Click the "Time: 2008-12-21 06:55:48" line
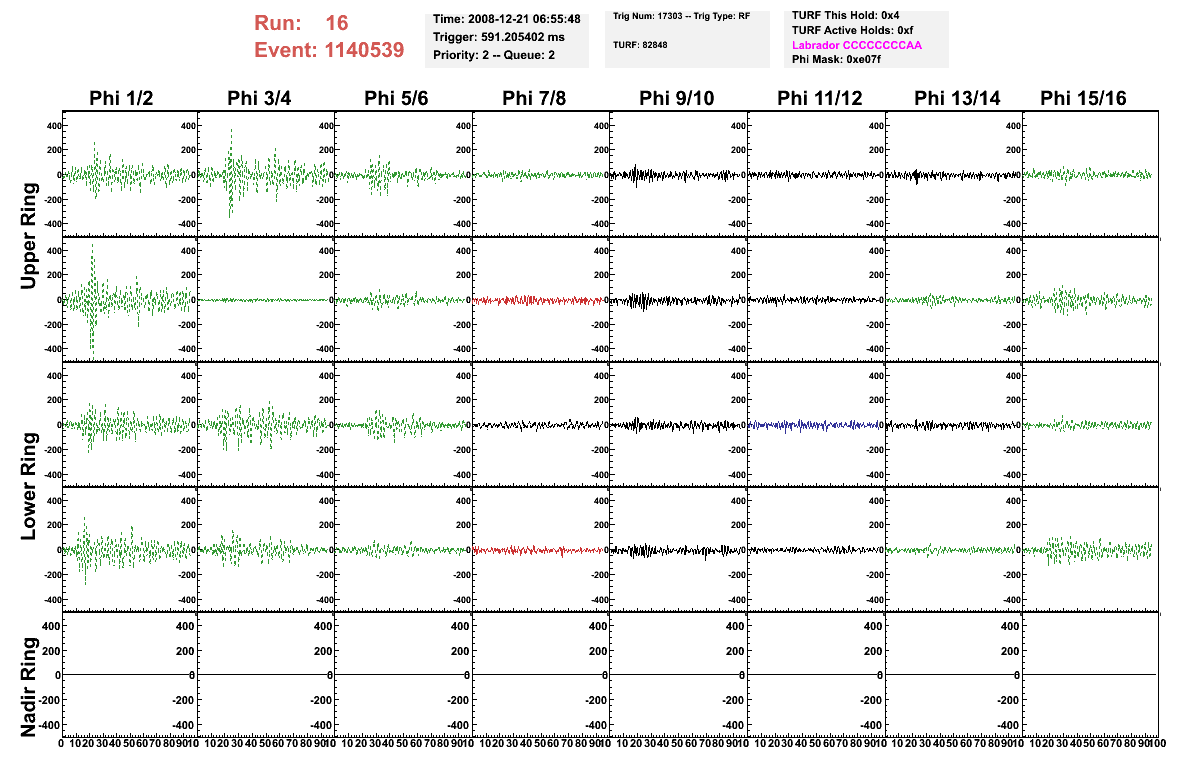Screen dimensions: 1196x772 pyautogui.click(x=506, y=19)
